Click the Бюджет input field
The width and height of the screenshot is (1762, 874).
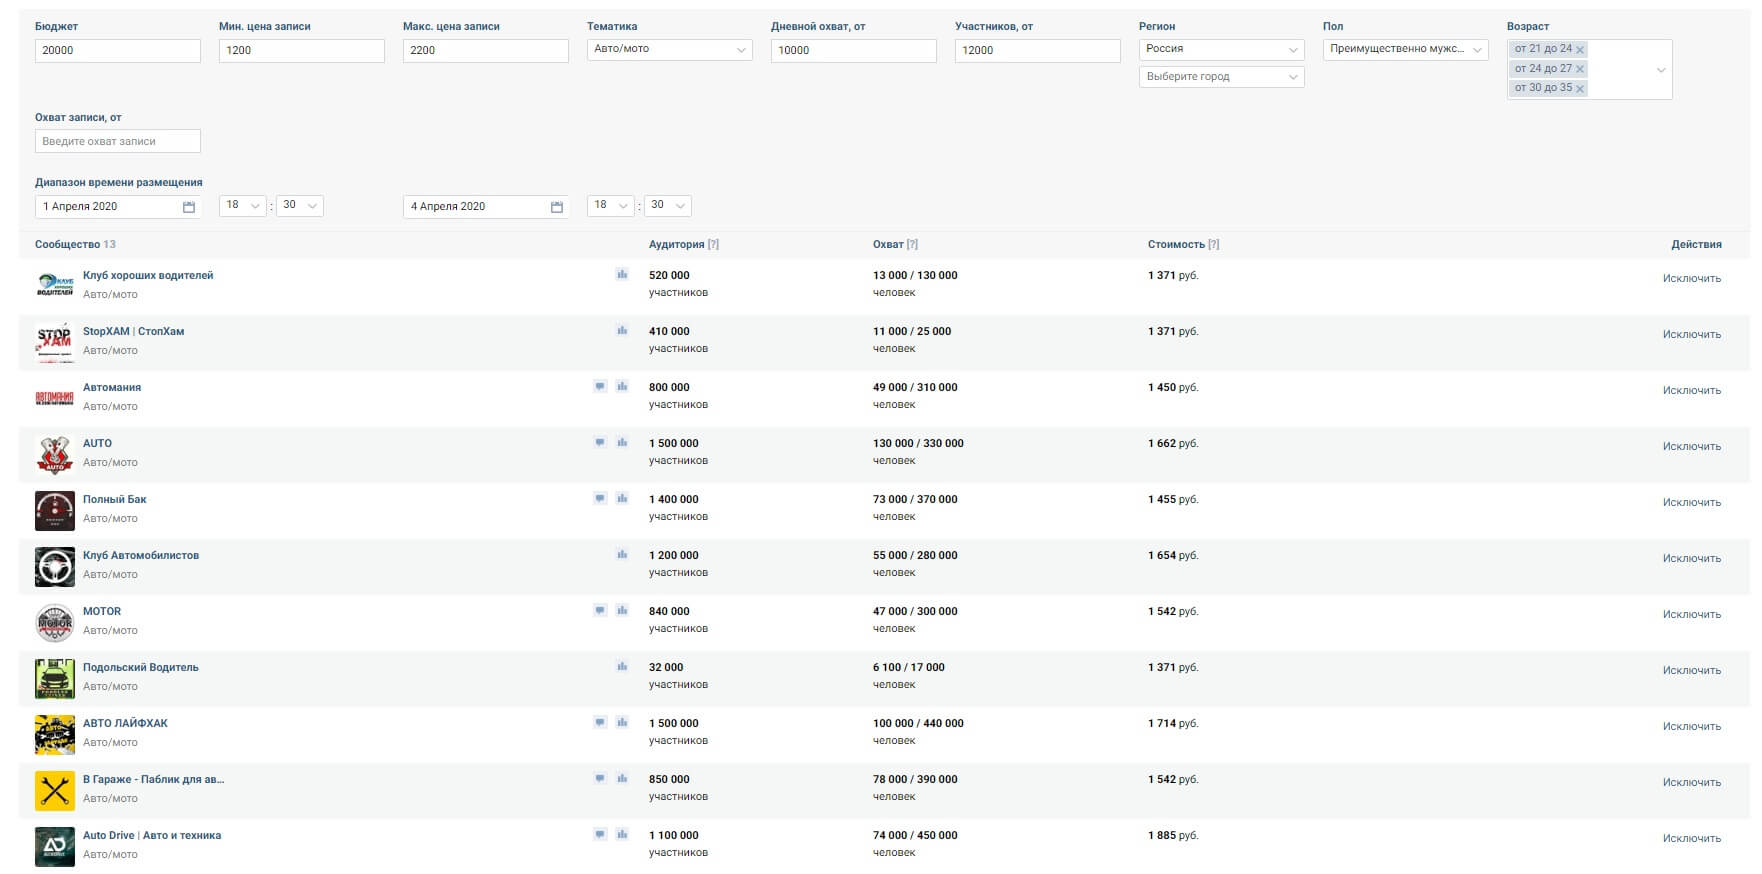click(x=118, y=51)
